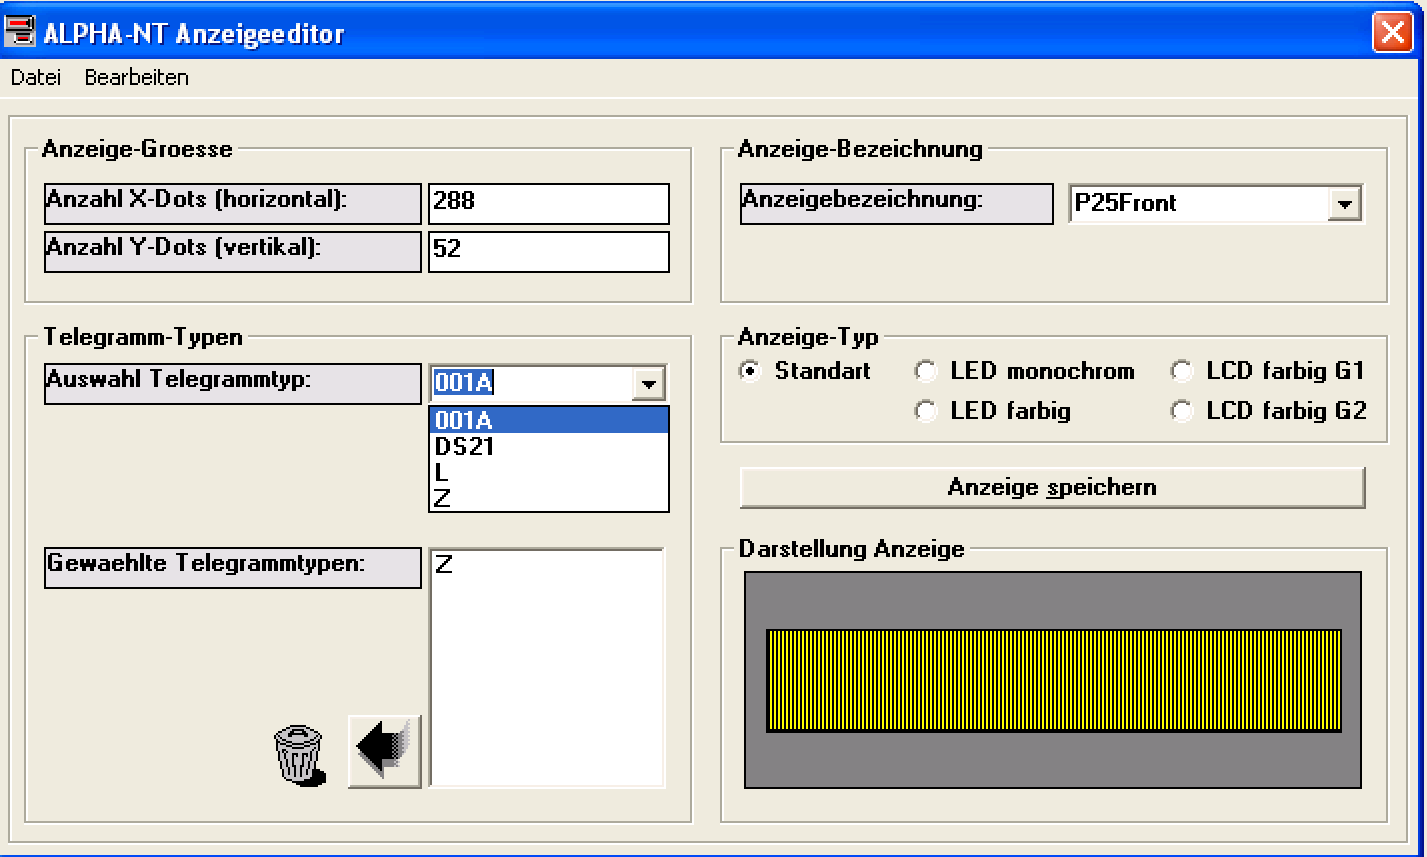Viewport: 1427px width, 857px height.
Task: Click the Anzahl X-Dots (horizontal) label
Action: pos(233,203)
